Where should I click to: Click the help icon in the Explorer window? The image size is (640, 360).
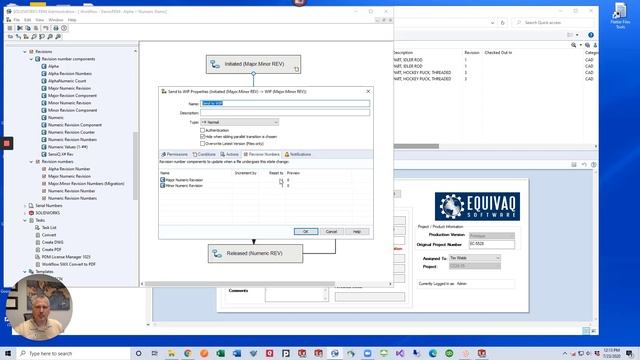591,35
